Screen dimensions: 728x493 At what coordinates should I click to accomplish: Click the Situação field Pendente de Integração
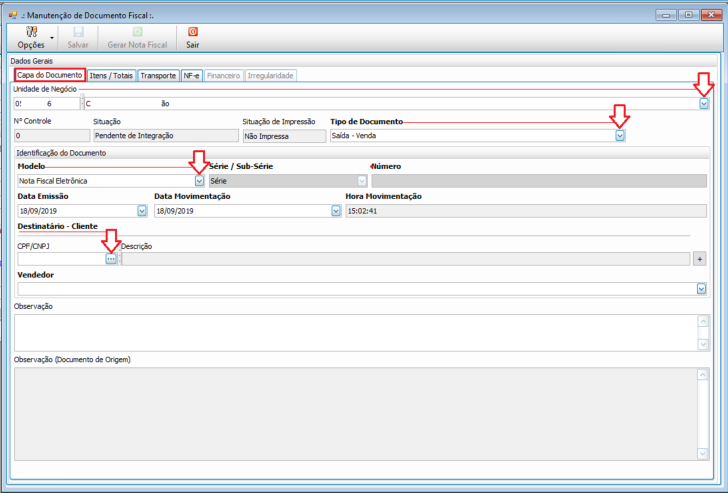point(166,136)
